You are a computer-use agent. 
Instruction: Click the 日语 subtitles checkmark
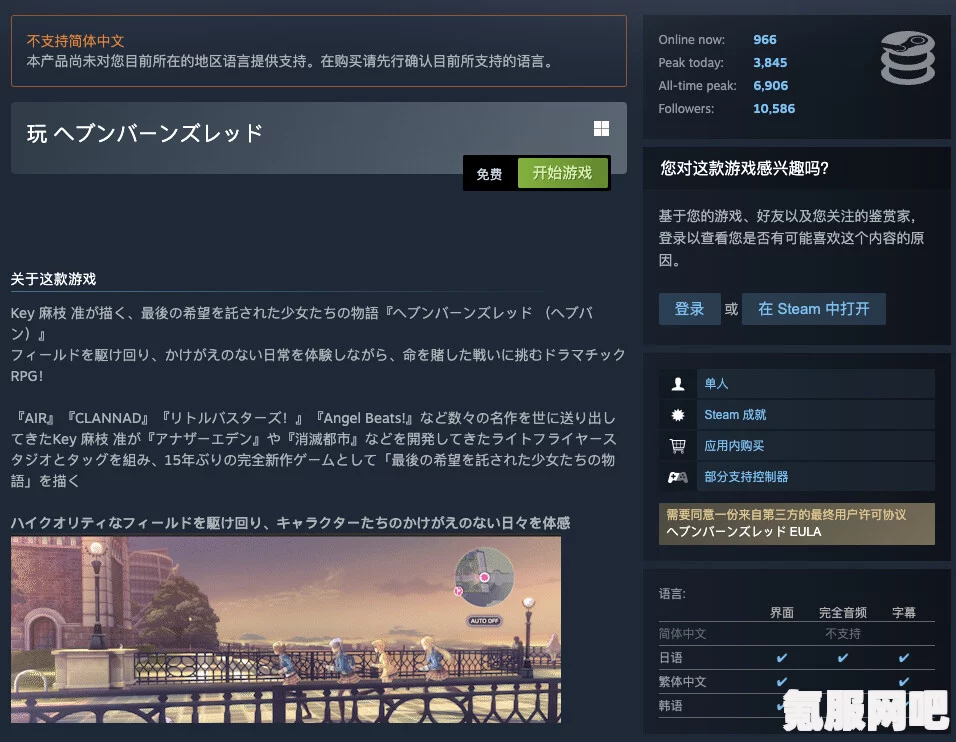[x=904, y=658]
